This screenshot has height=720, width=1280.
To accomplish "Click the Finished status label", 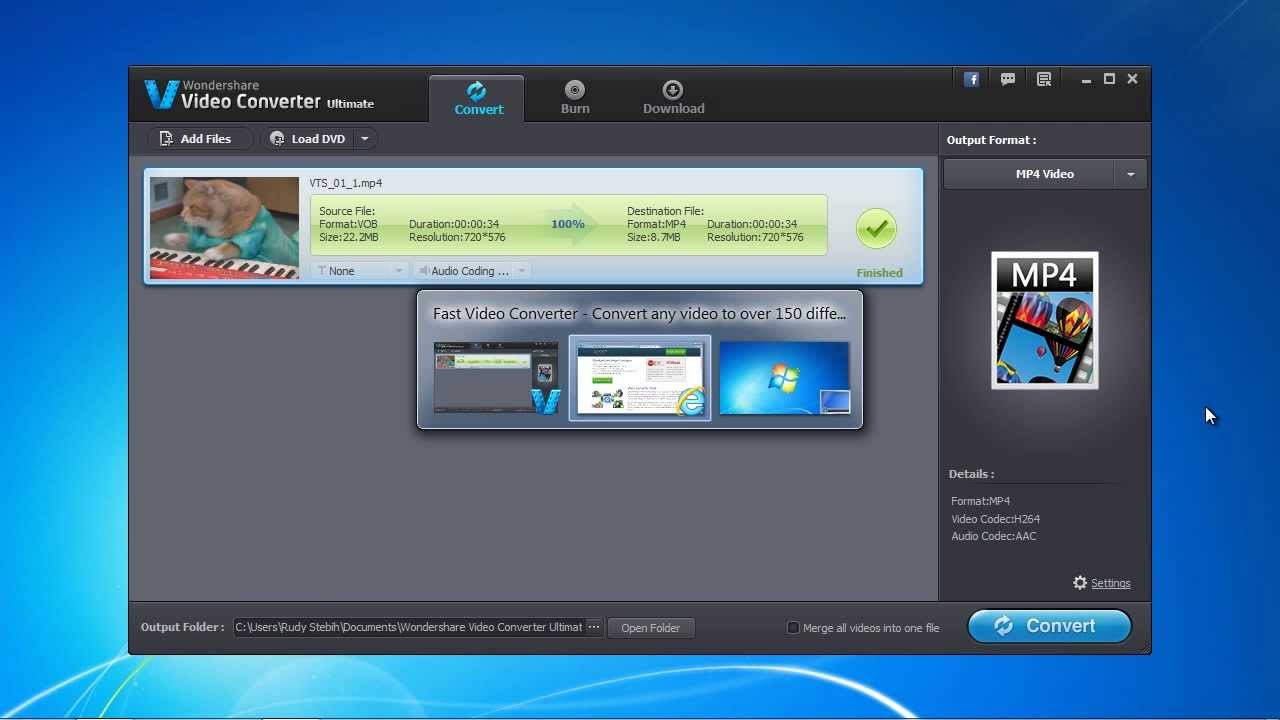I will [x=879, y=272].
